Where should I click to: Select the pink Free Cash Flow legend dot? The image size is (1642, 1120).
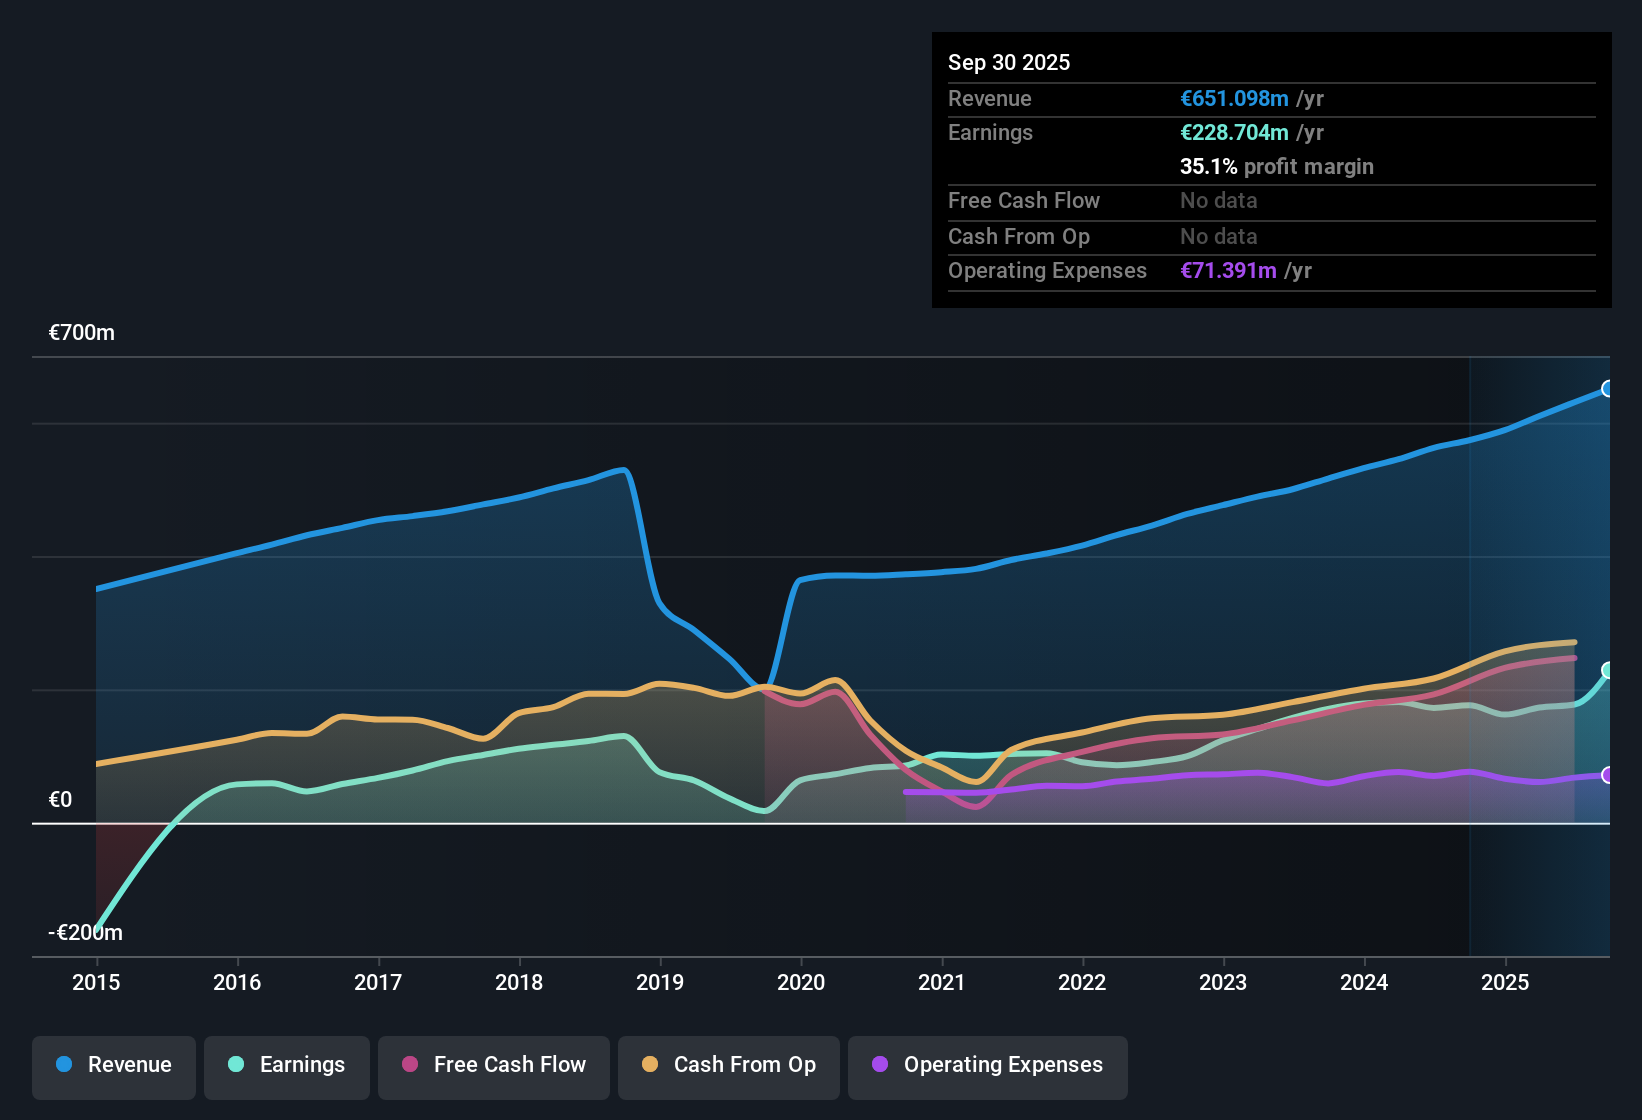(410, 1066)
